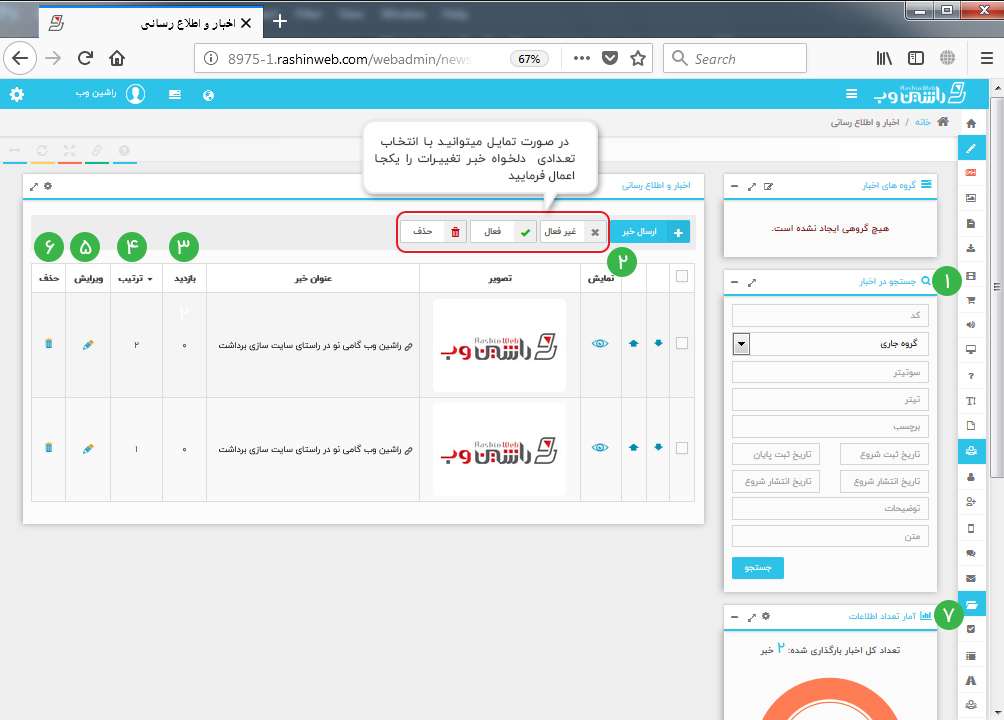
Task: Click the speaker icon in the sidebar
Action: [971, 325]
